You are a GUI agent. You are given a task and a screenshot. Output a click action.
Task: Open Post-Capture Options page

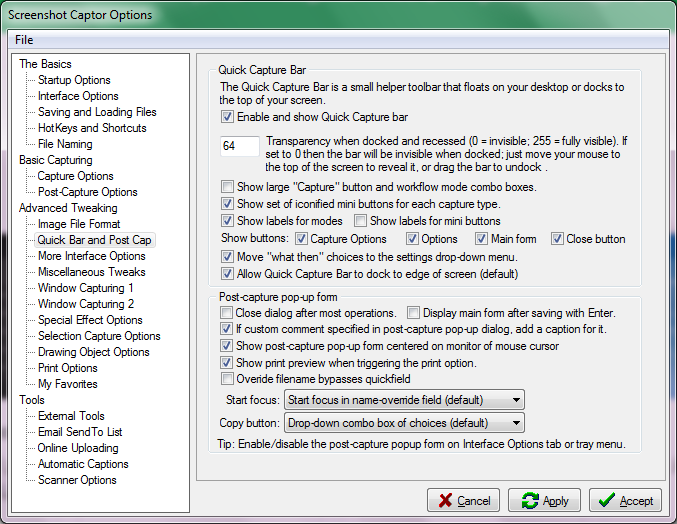click(88, 192)
